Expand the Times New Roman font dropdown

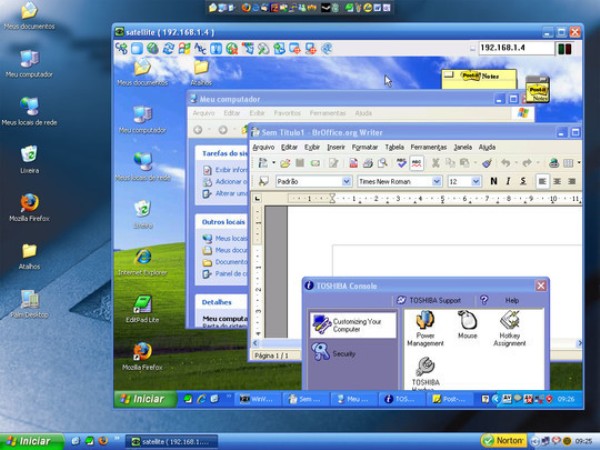436,181
